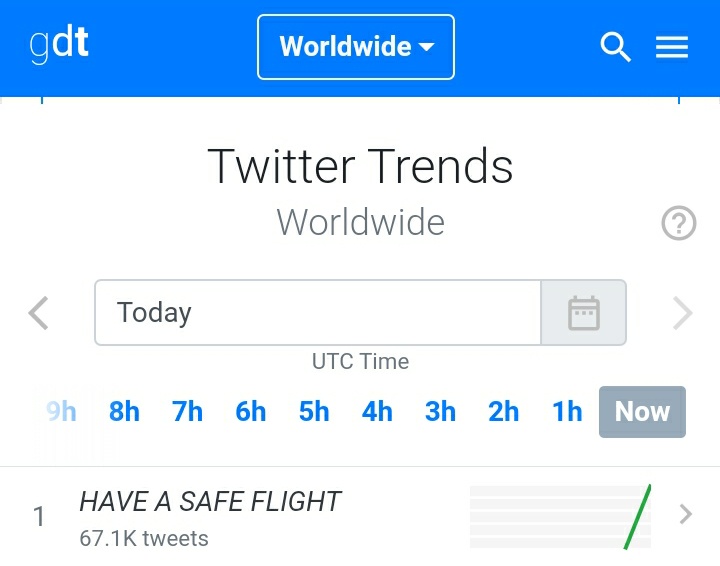The height and width of the screenshot is (566, 720).
Task: Go to previous day arrow
Action: pyautogui.click(x=38, y=313)
